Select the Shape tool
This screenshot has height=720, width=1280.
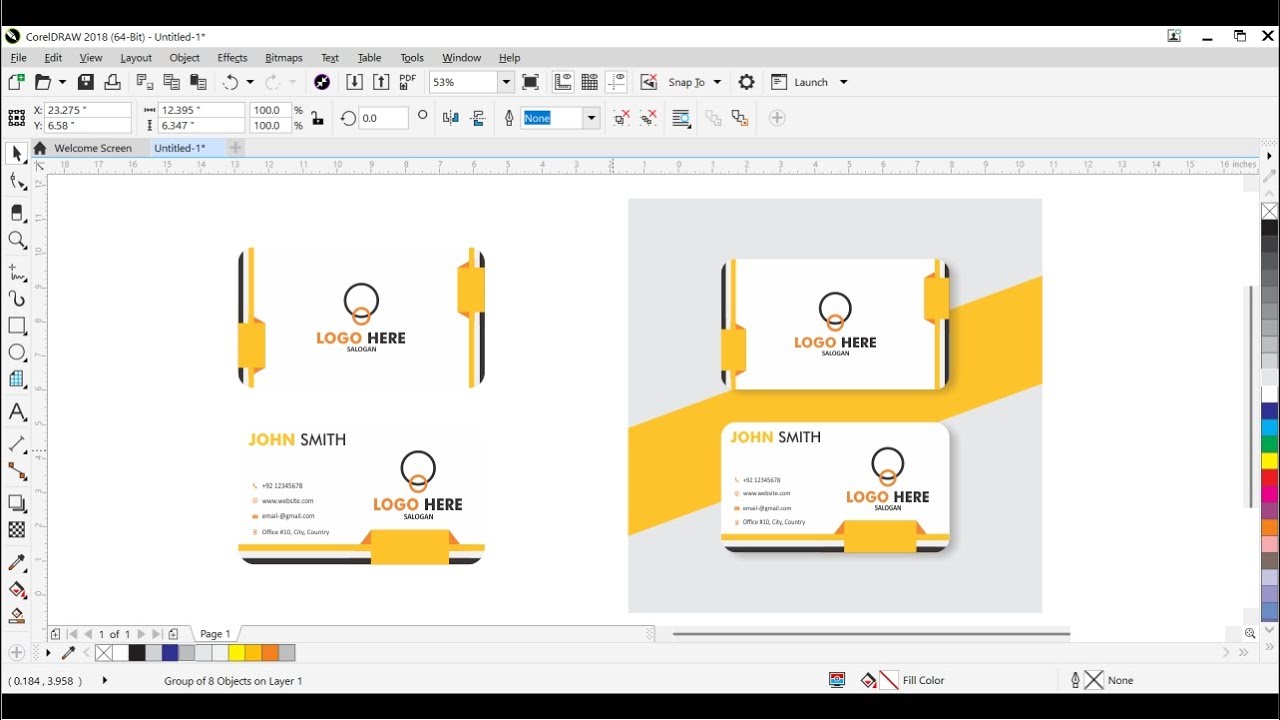pos(16,182)
